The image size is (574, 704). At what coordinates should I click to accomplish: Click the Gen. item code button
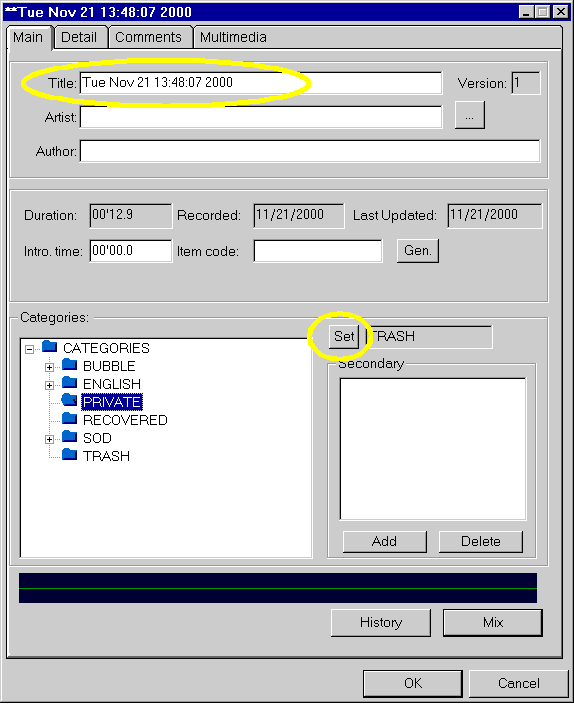pos(418,251)
